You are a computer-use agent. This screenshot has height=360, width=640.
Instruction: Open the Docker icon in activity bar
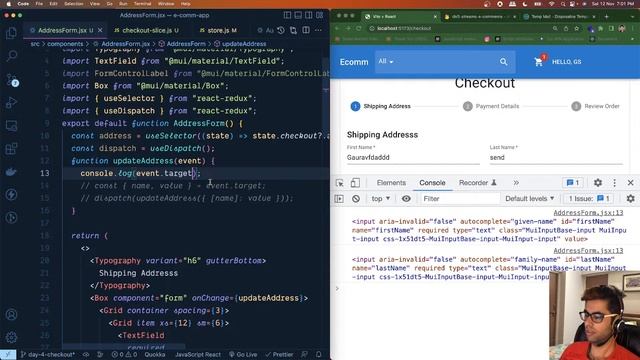pyautogui.click(x=11, y=171)
